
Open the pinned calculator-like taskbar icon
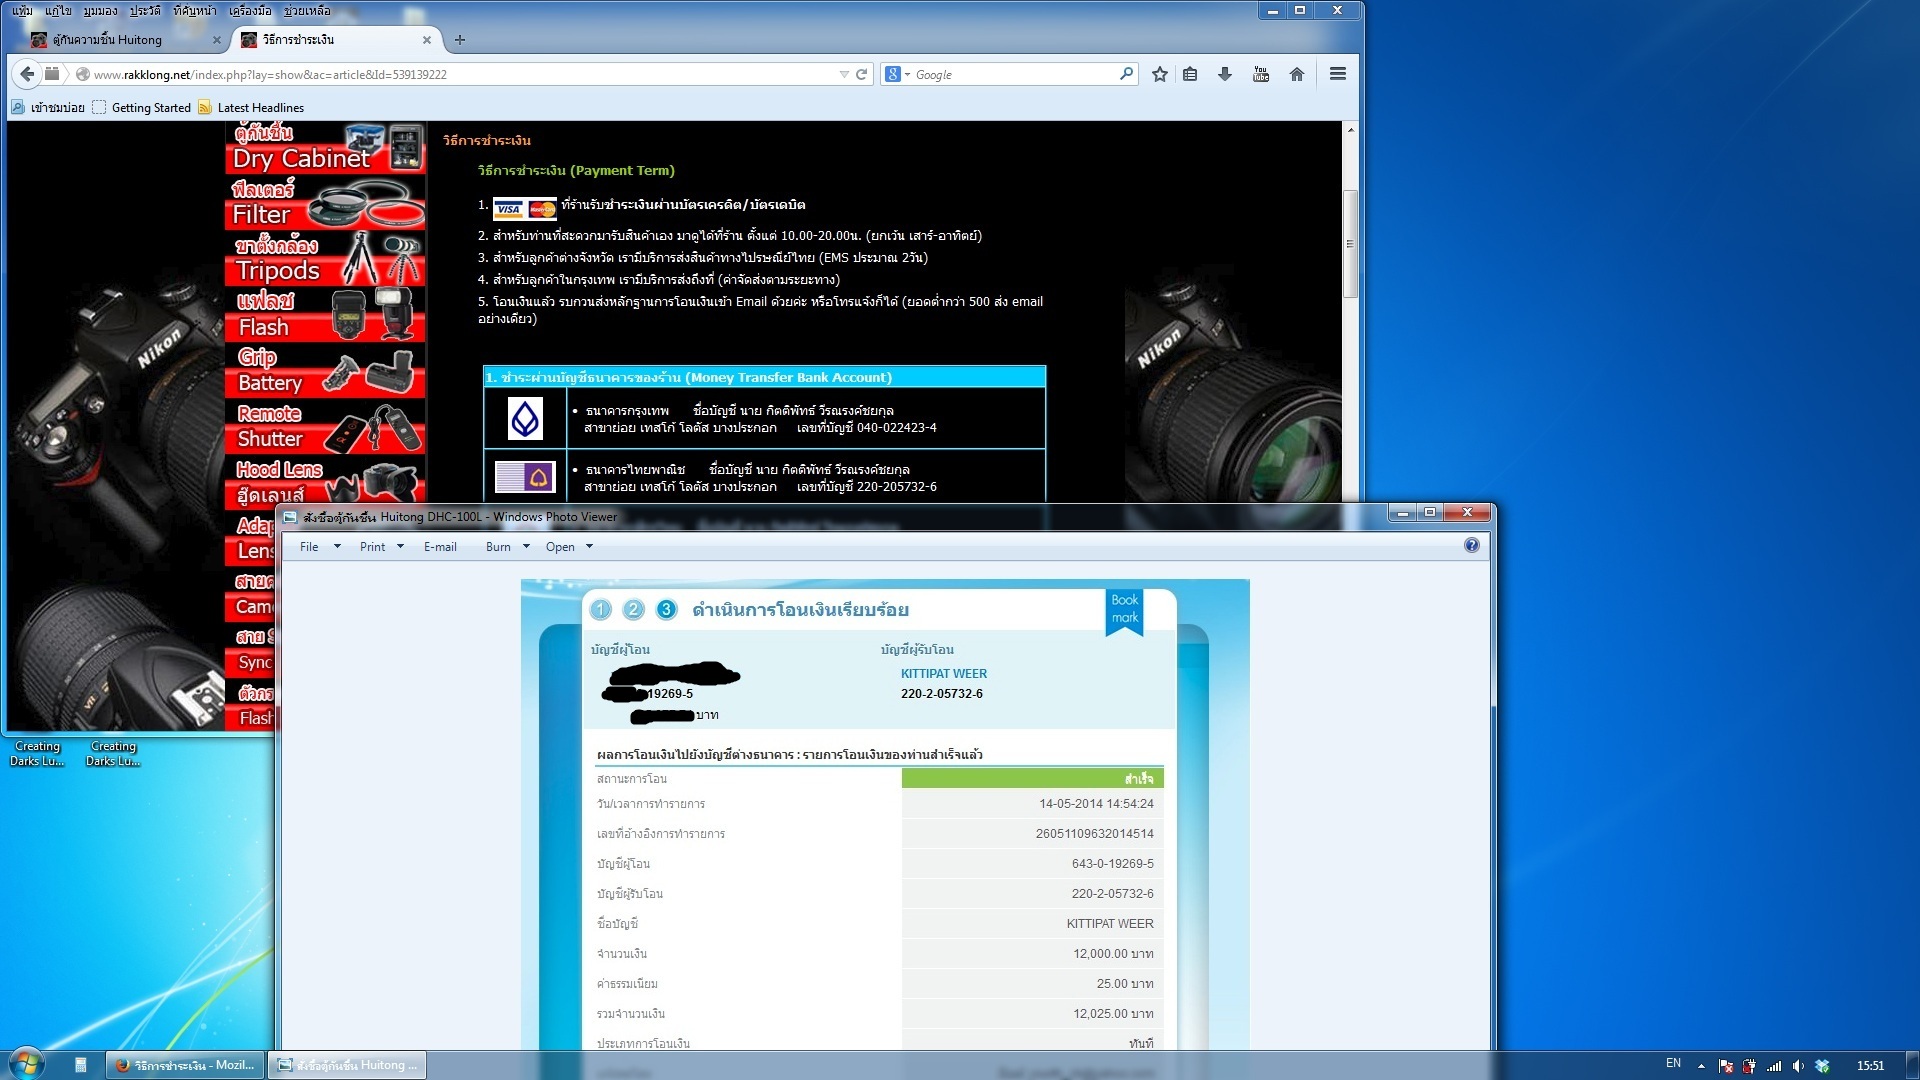(x=81, y=1065)
